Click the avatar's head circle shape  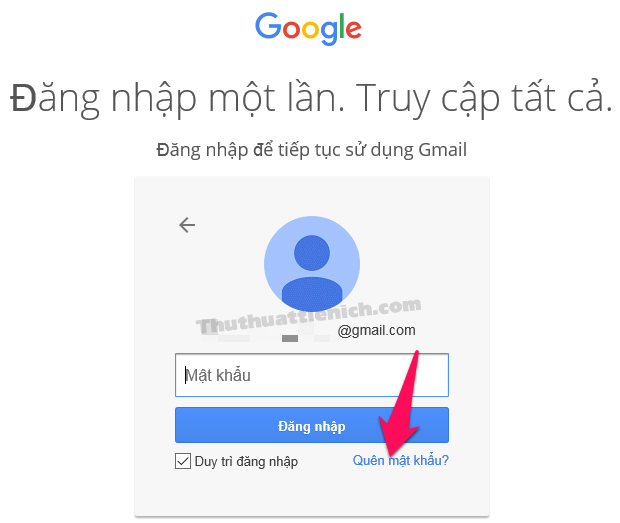click(x=312, y=253)
